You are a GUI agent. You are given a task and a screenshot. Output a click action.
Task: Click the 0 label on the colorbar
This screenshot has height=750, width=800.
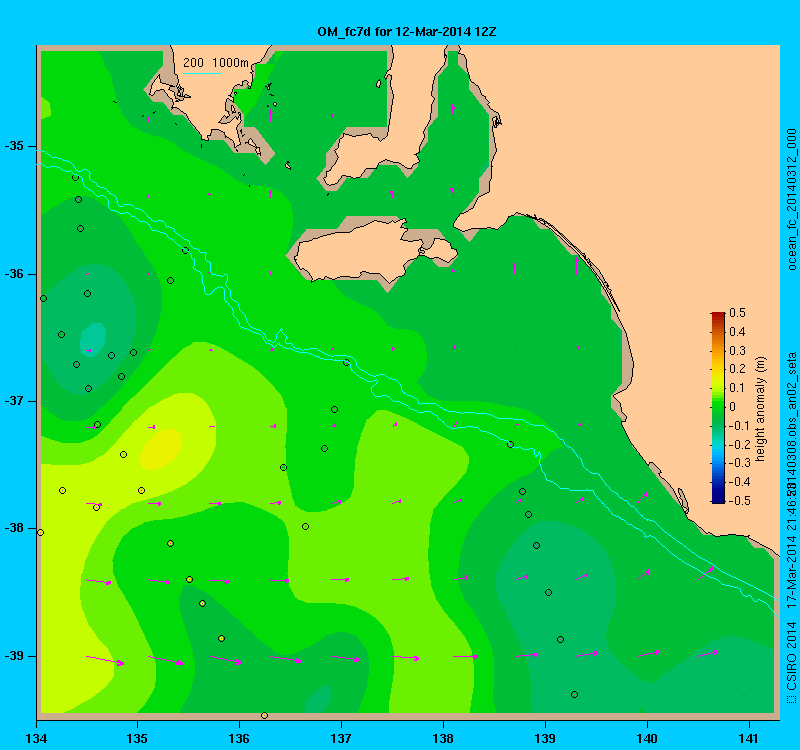coord(733,407)
